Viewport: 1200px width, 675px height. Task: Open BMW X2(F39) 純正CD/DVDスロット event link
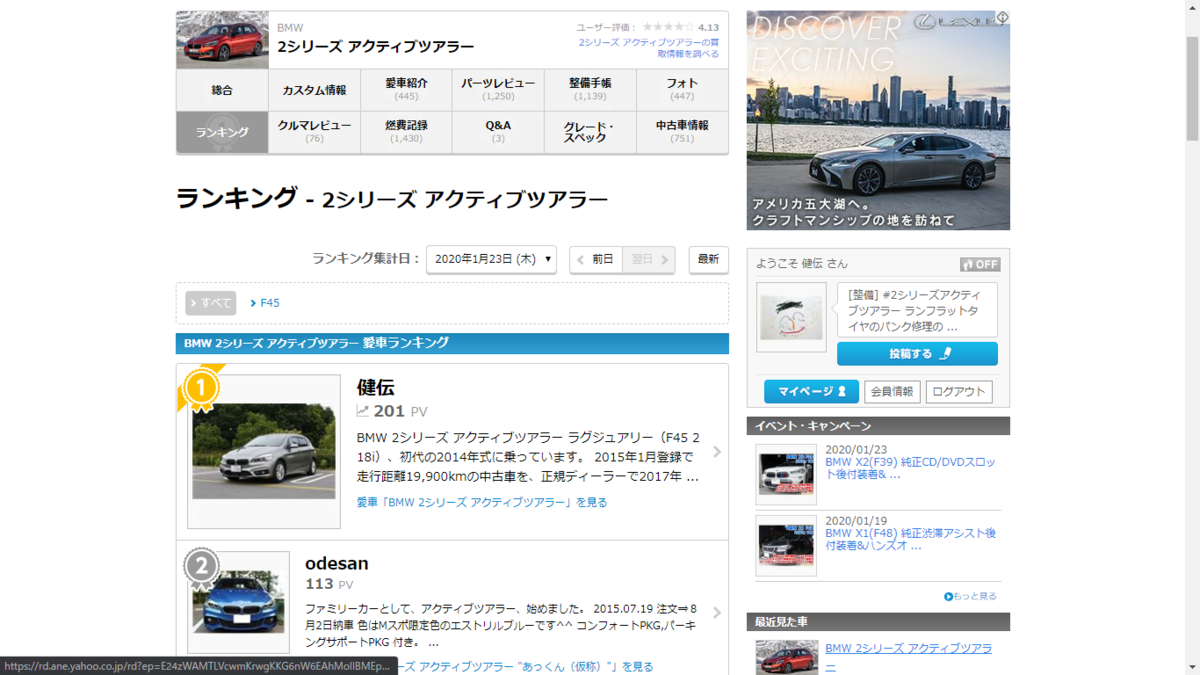911,468
